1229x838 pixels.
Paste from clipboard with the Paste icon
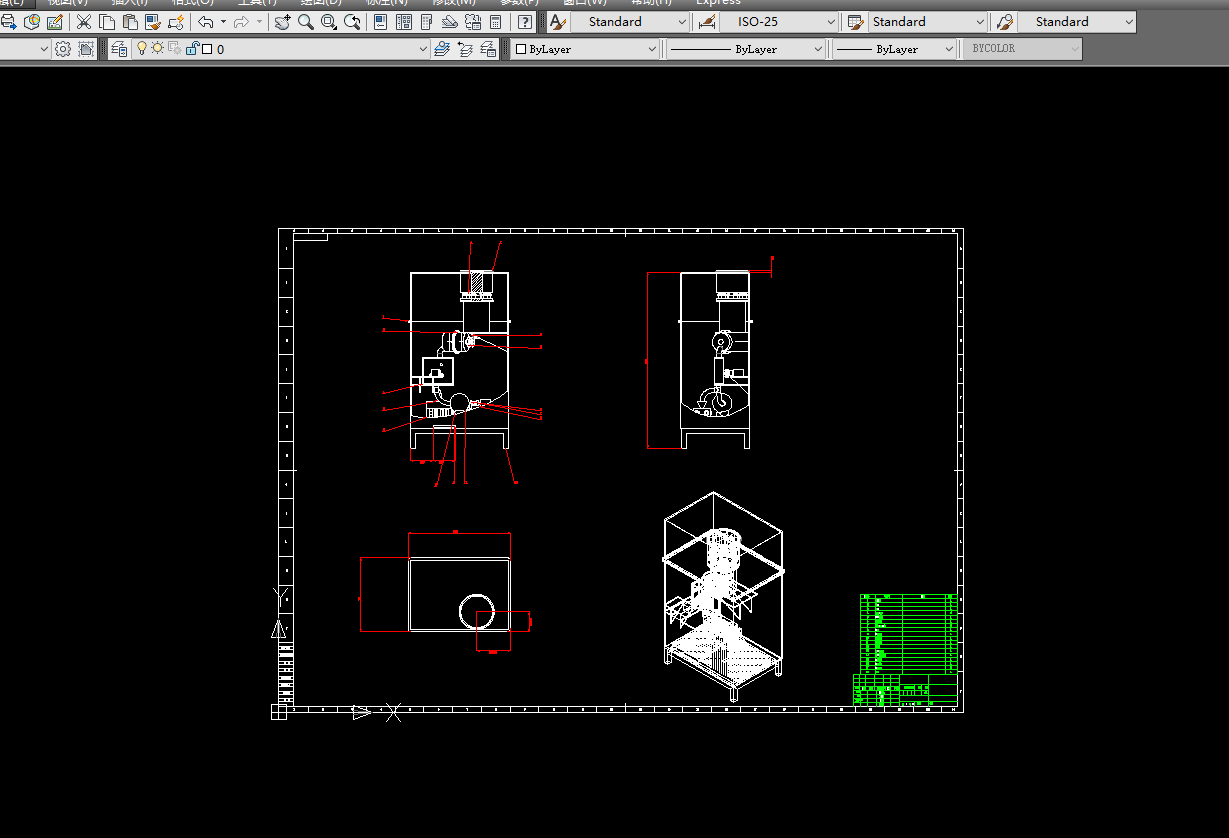pos(130,22)
